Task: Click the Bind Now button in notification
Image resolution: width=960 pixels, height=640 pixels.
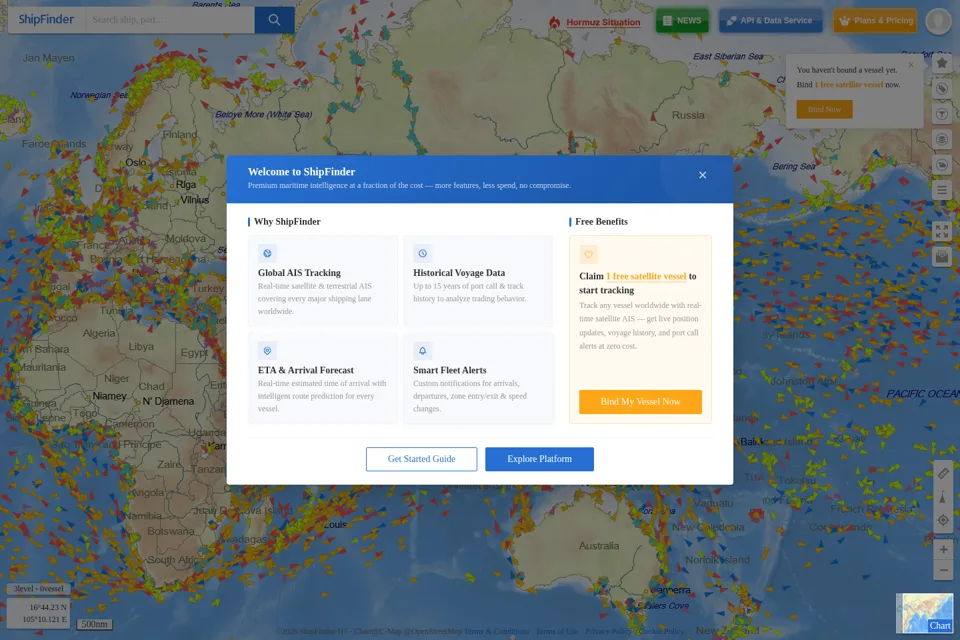Action: (824, 109)
